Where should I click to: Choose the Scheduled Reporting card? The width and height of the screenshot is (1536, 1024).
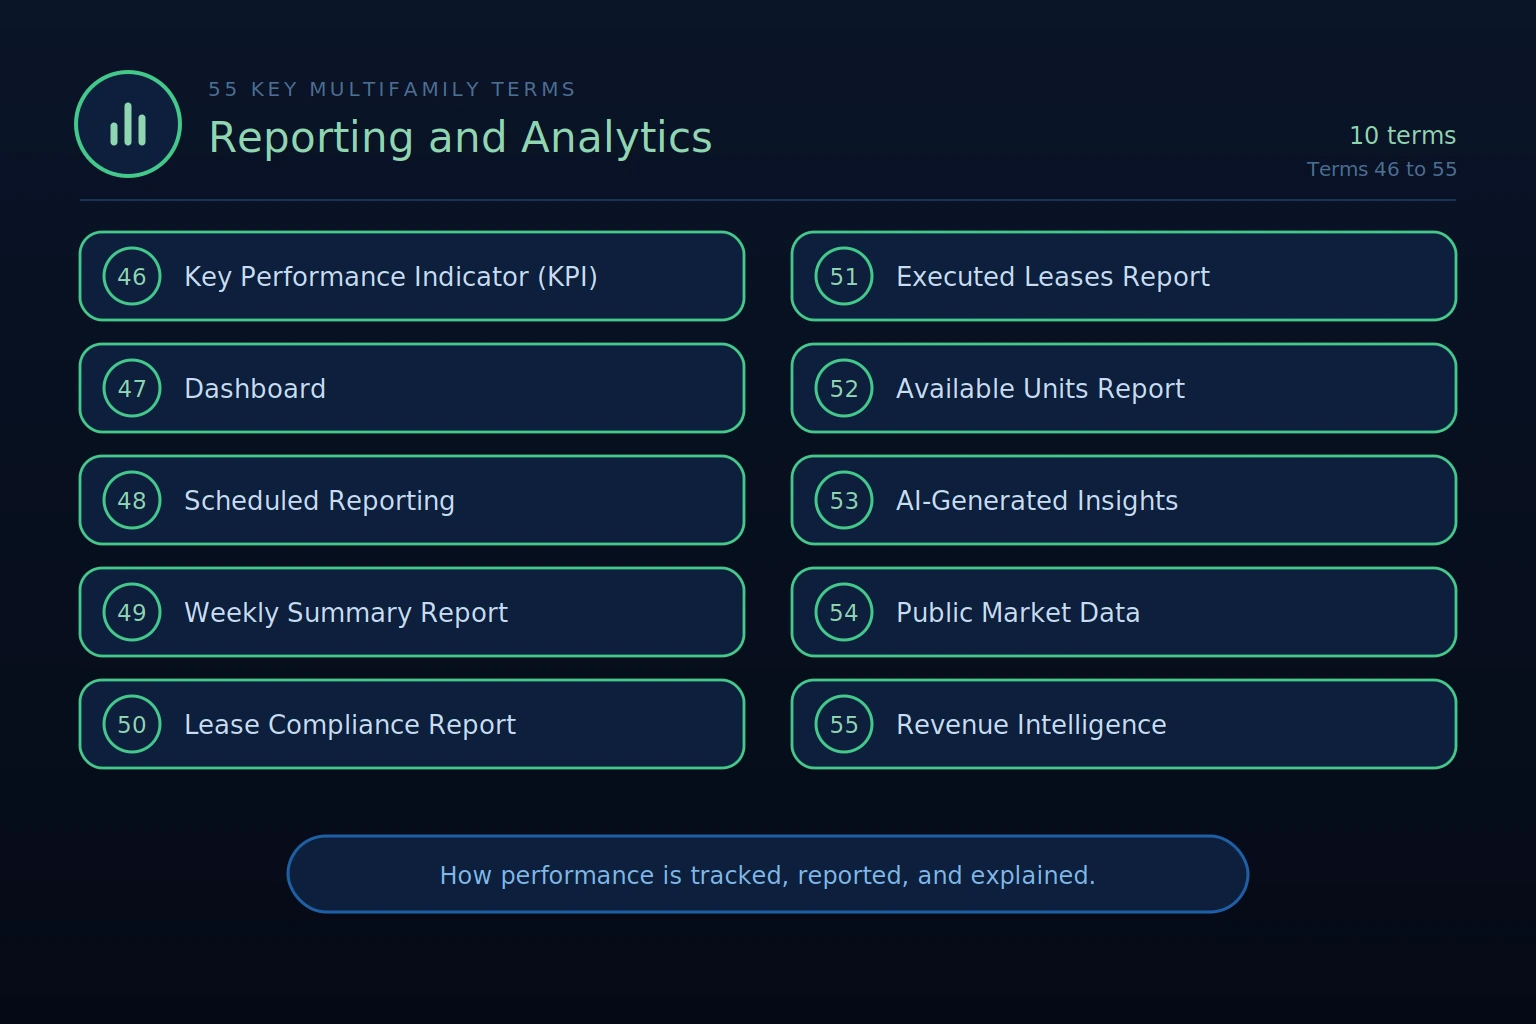[x=412, y=500]
